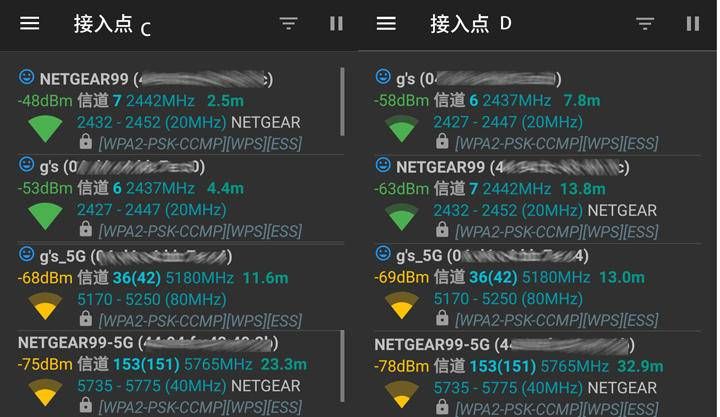Click the lock icon under -63dBm NETGEAR99 entry
This screenshot has width=720, height=417.
(442, 231)
